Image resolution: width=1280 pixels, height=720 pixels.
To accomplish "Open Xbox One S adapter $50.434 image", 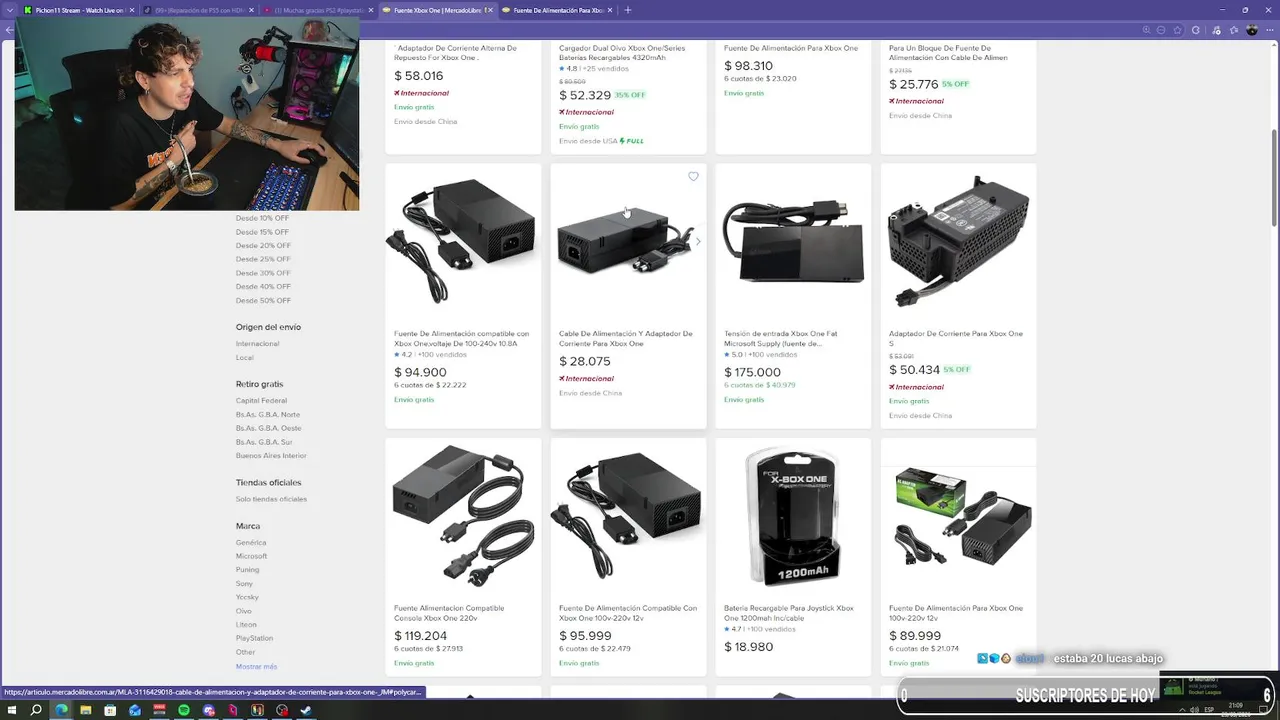I will pyautogui.click(x=958, y=242).
